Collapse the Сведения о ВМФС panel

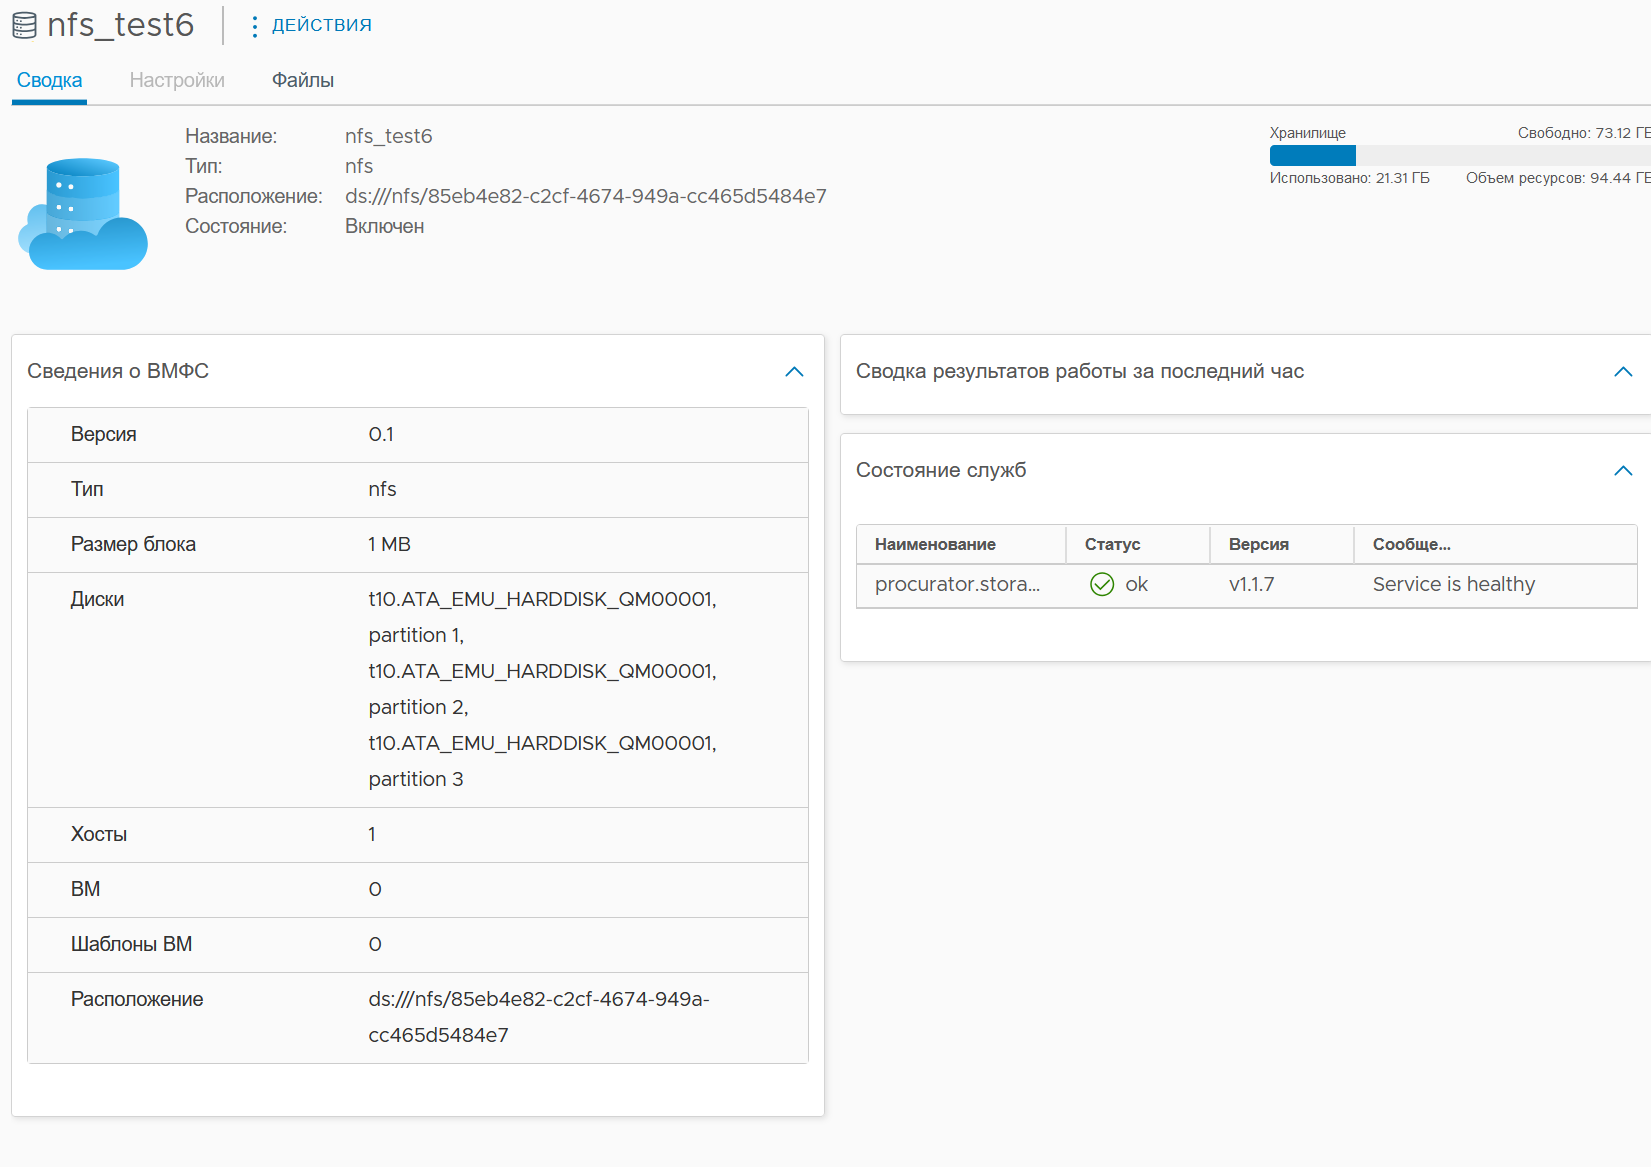point(794,372)
